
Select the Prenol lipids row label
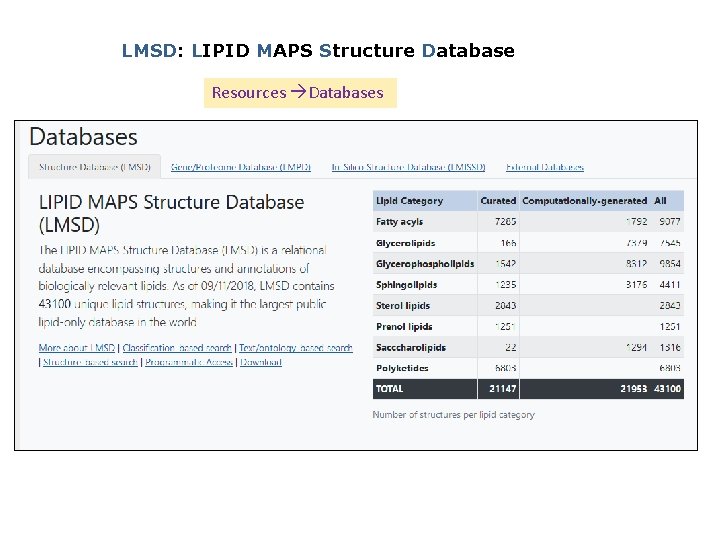404,326
